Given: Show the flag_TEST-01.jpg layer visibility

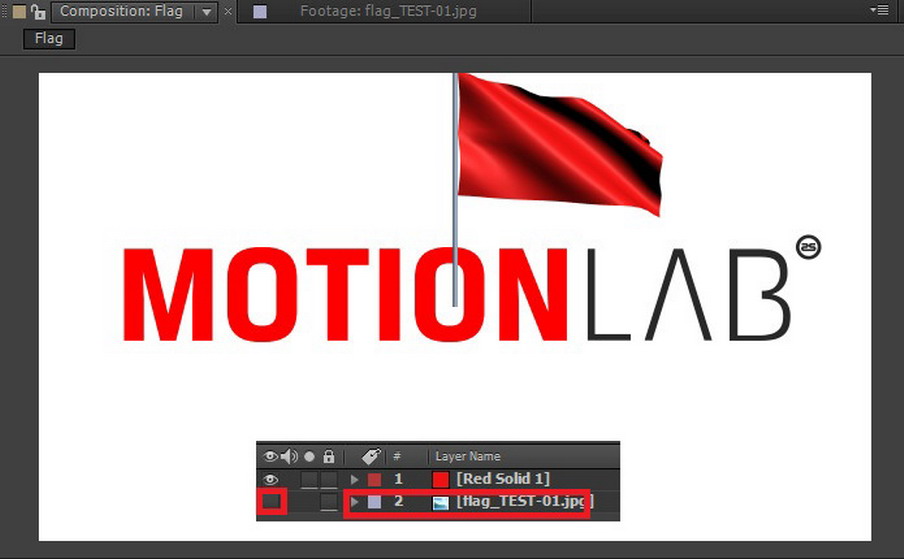Looking at the screenshot, I should (x=272, y=501).
